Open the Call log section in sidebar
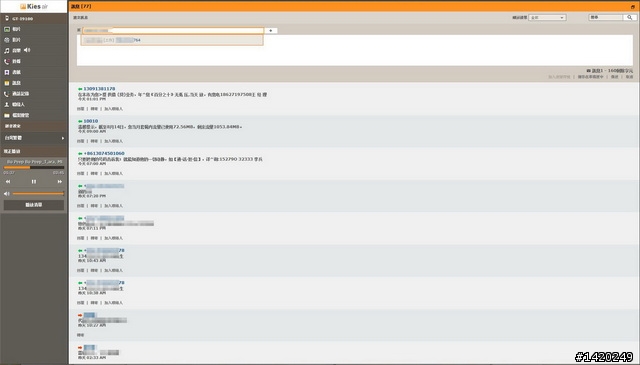Viewport: 640px width, 365px height. [33, 94]
